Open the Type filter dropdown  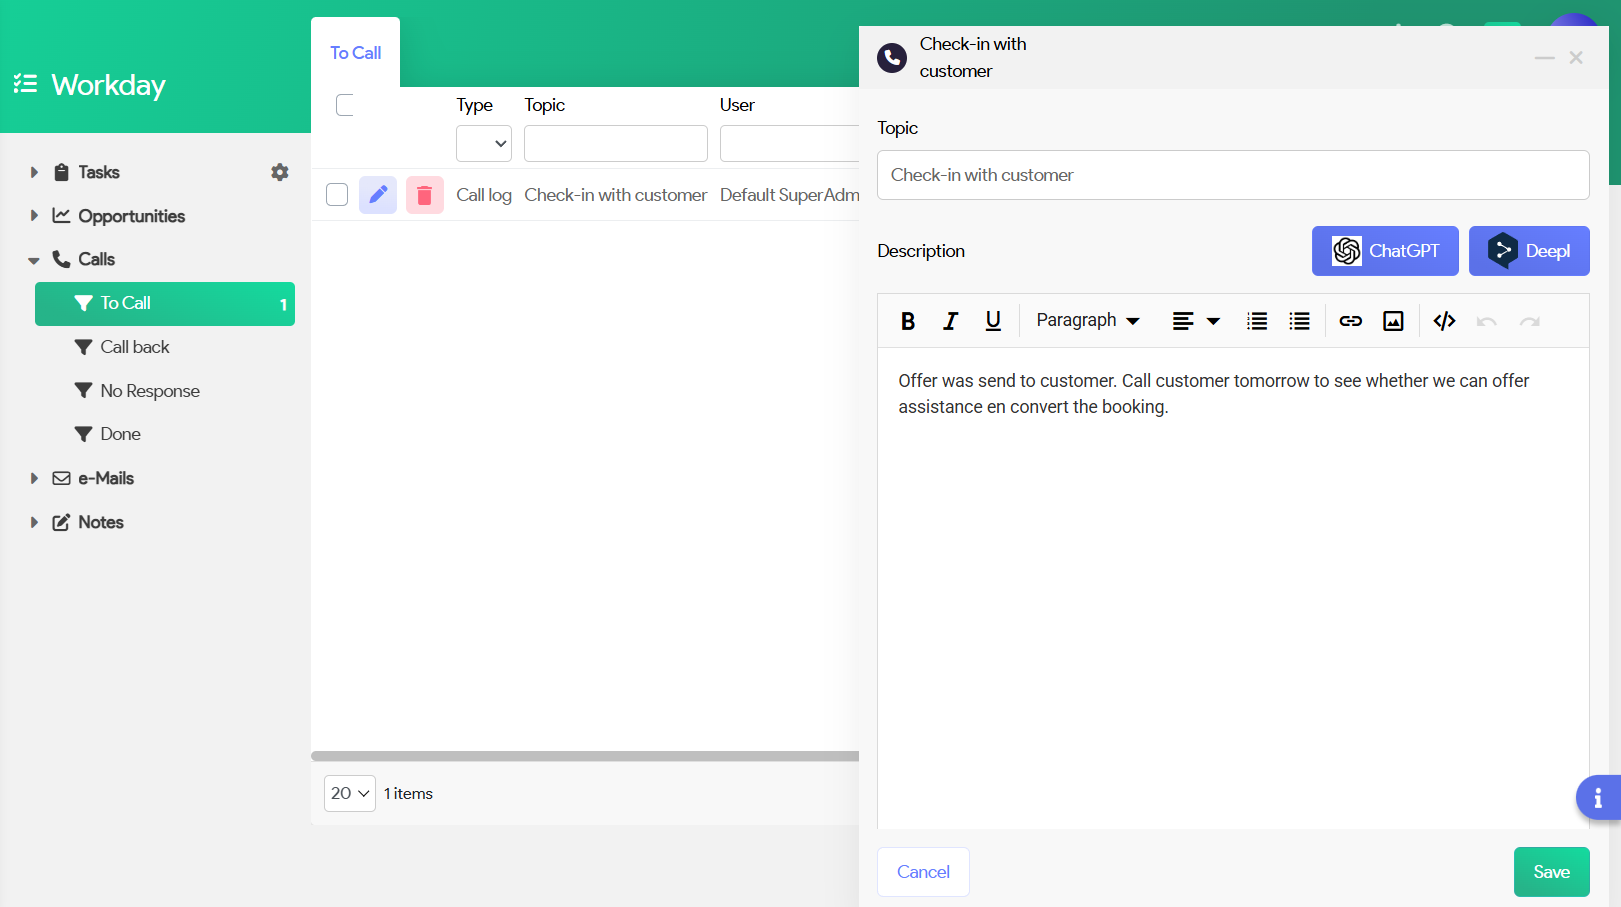point(484,144)
